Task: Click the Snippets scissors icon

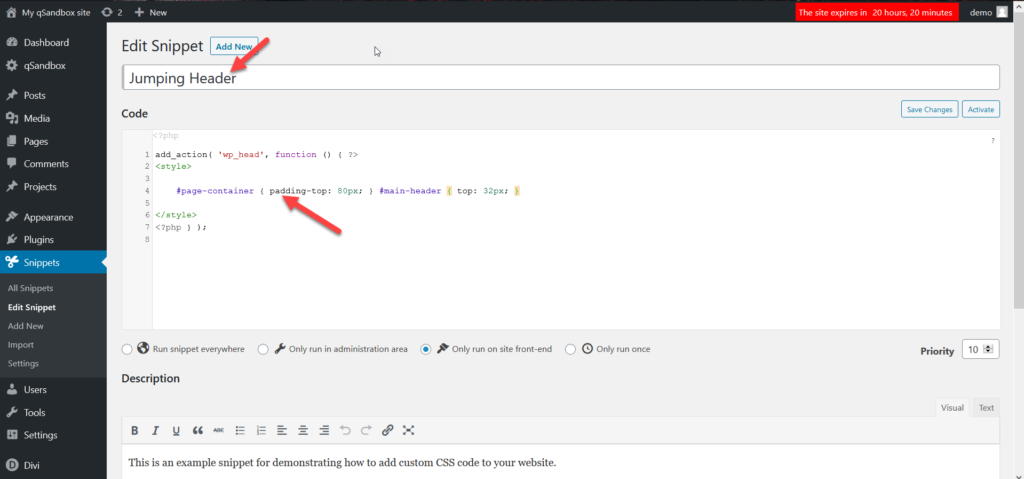Action: 12,263
